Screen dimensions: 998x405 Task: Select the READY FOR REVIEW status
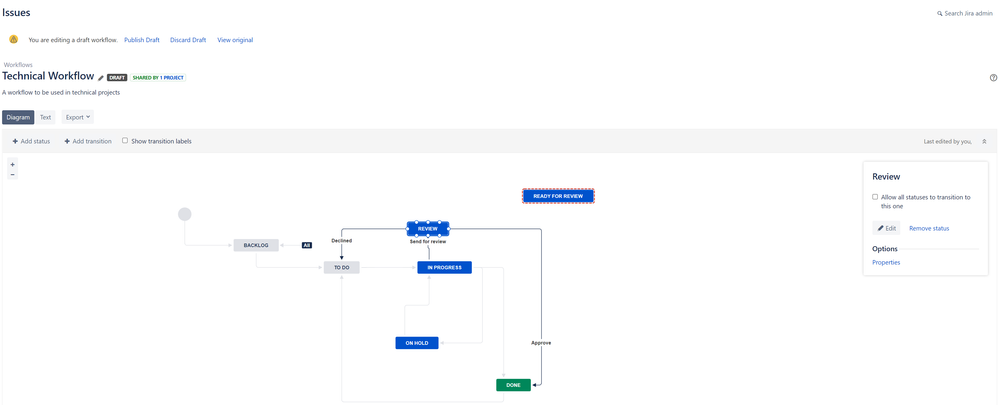[x=558, y=196]
